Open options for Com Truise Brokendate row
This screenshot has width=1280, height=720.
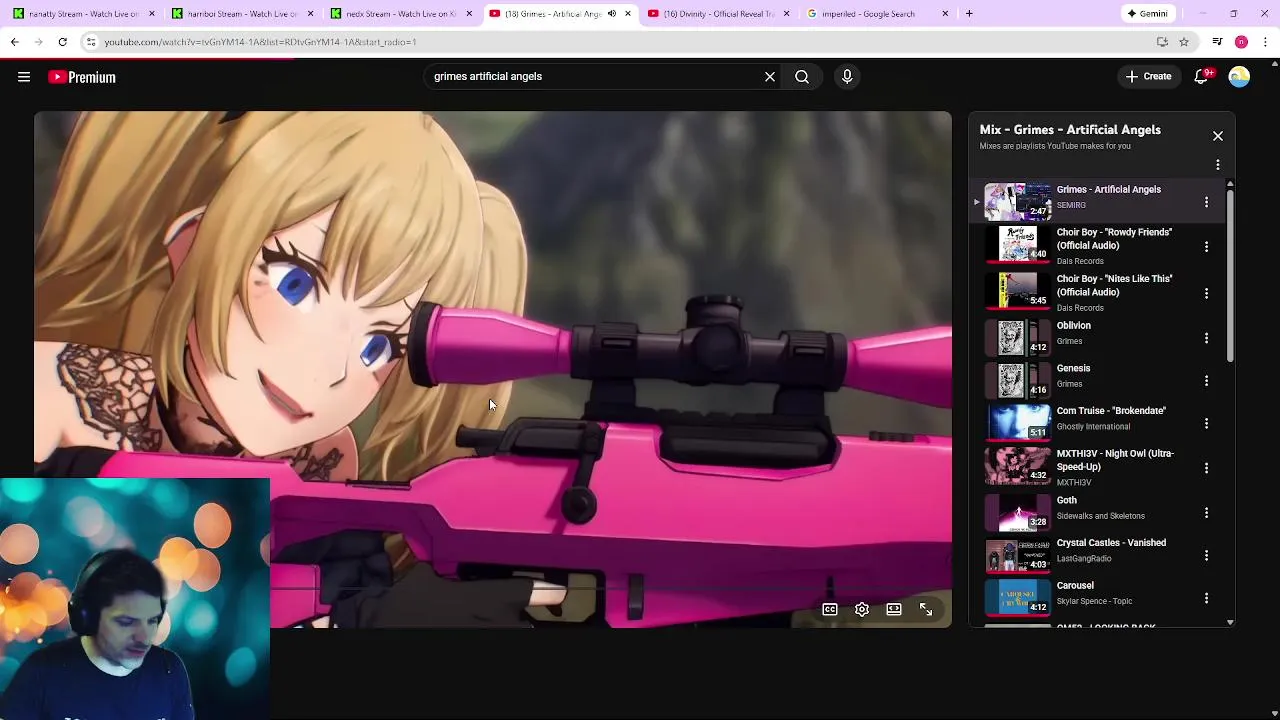(x=1206, y=424)
